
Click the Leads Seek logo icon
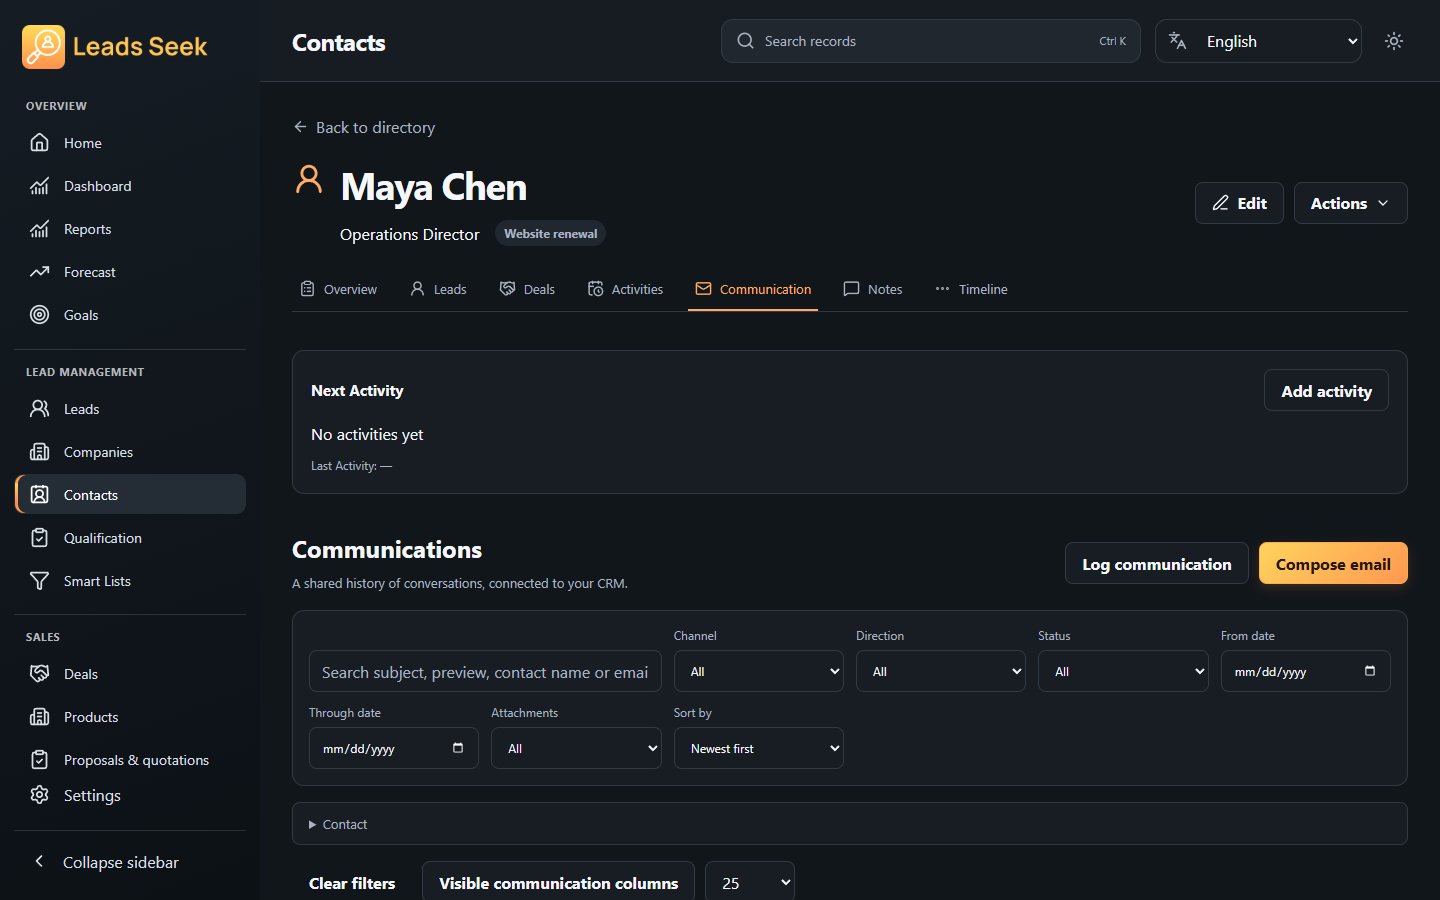43,47
